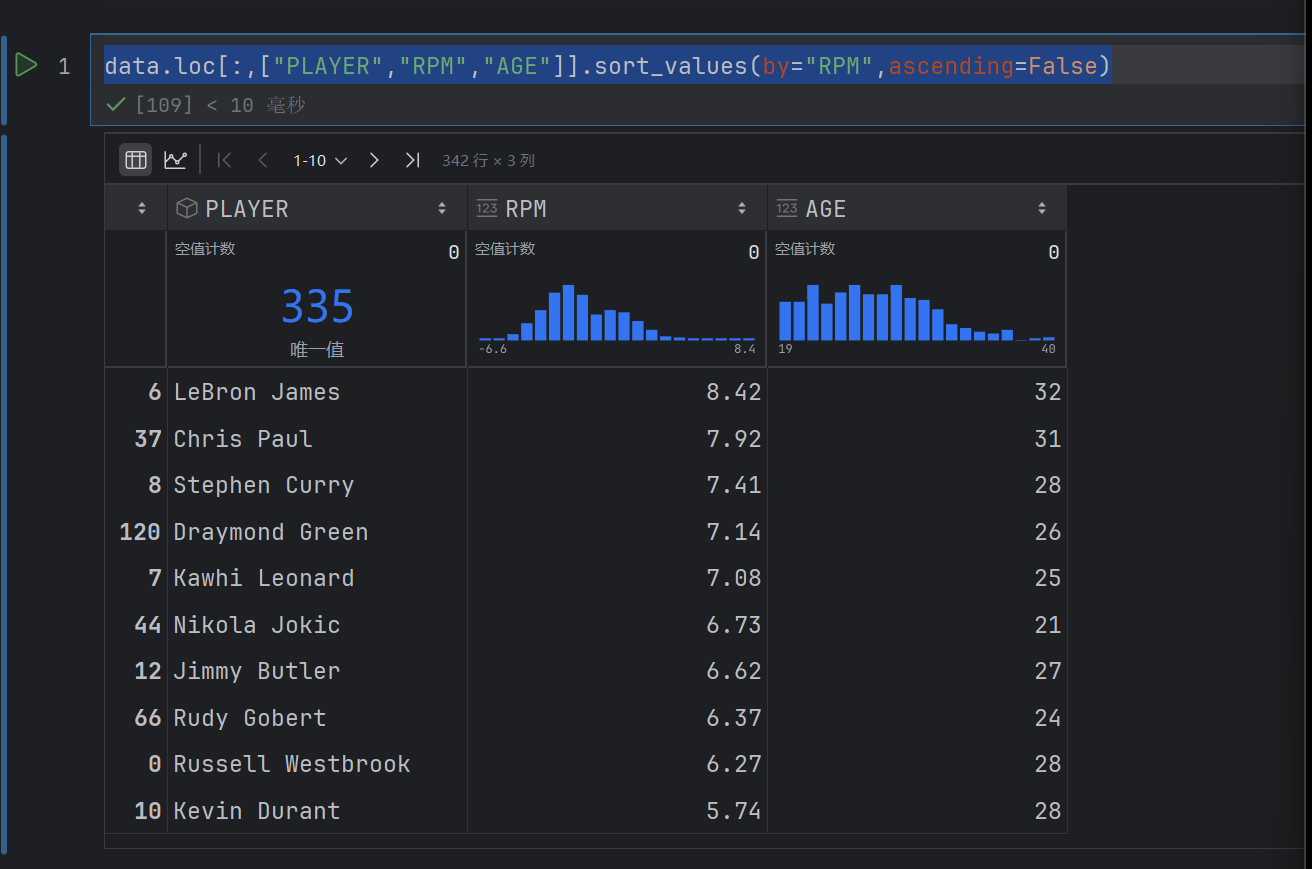Jump to last page of results
Screen dimensions: 1312x869
412,160
